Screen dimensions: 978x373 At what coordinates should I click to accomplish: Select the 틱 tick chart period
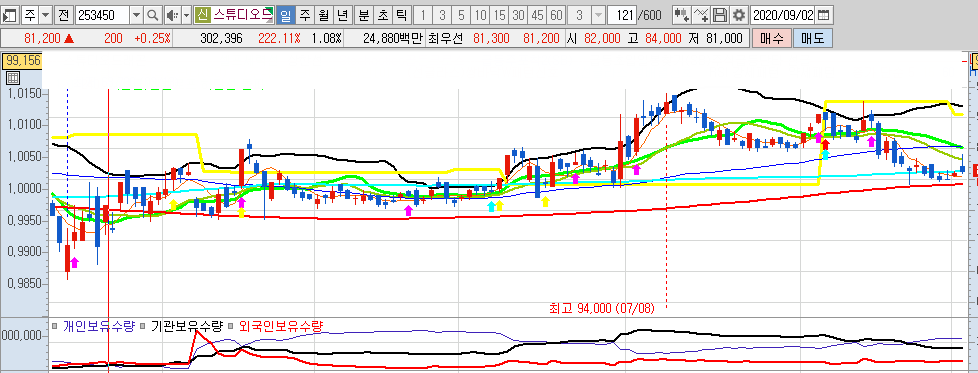point(402,14)
